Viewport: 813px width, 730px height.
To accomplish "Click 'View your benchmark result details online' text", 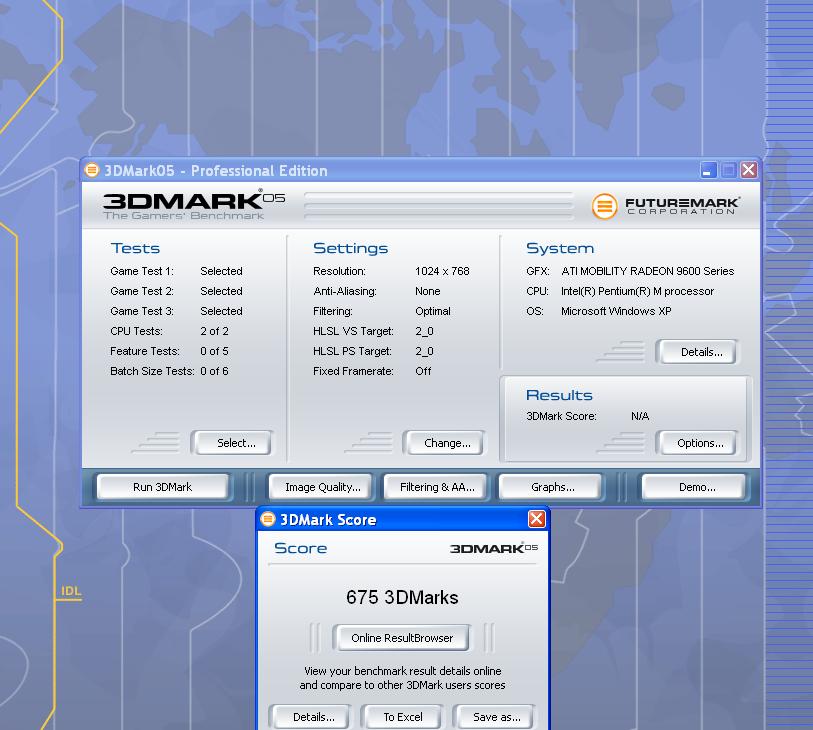I will point(402,671).
